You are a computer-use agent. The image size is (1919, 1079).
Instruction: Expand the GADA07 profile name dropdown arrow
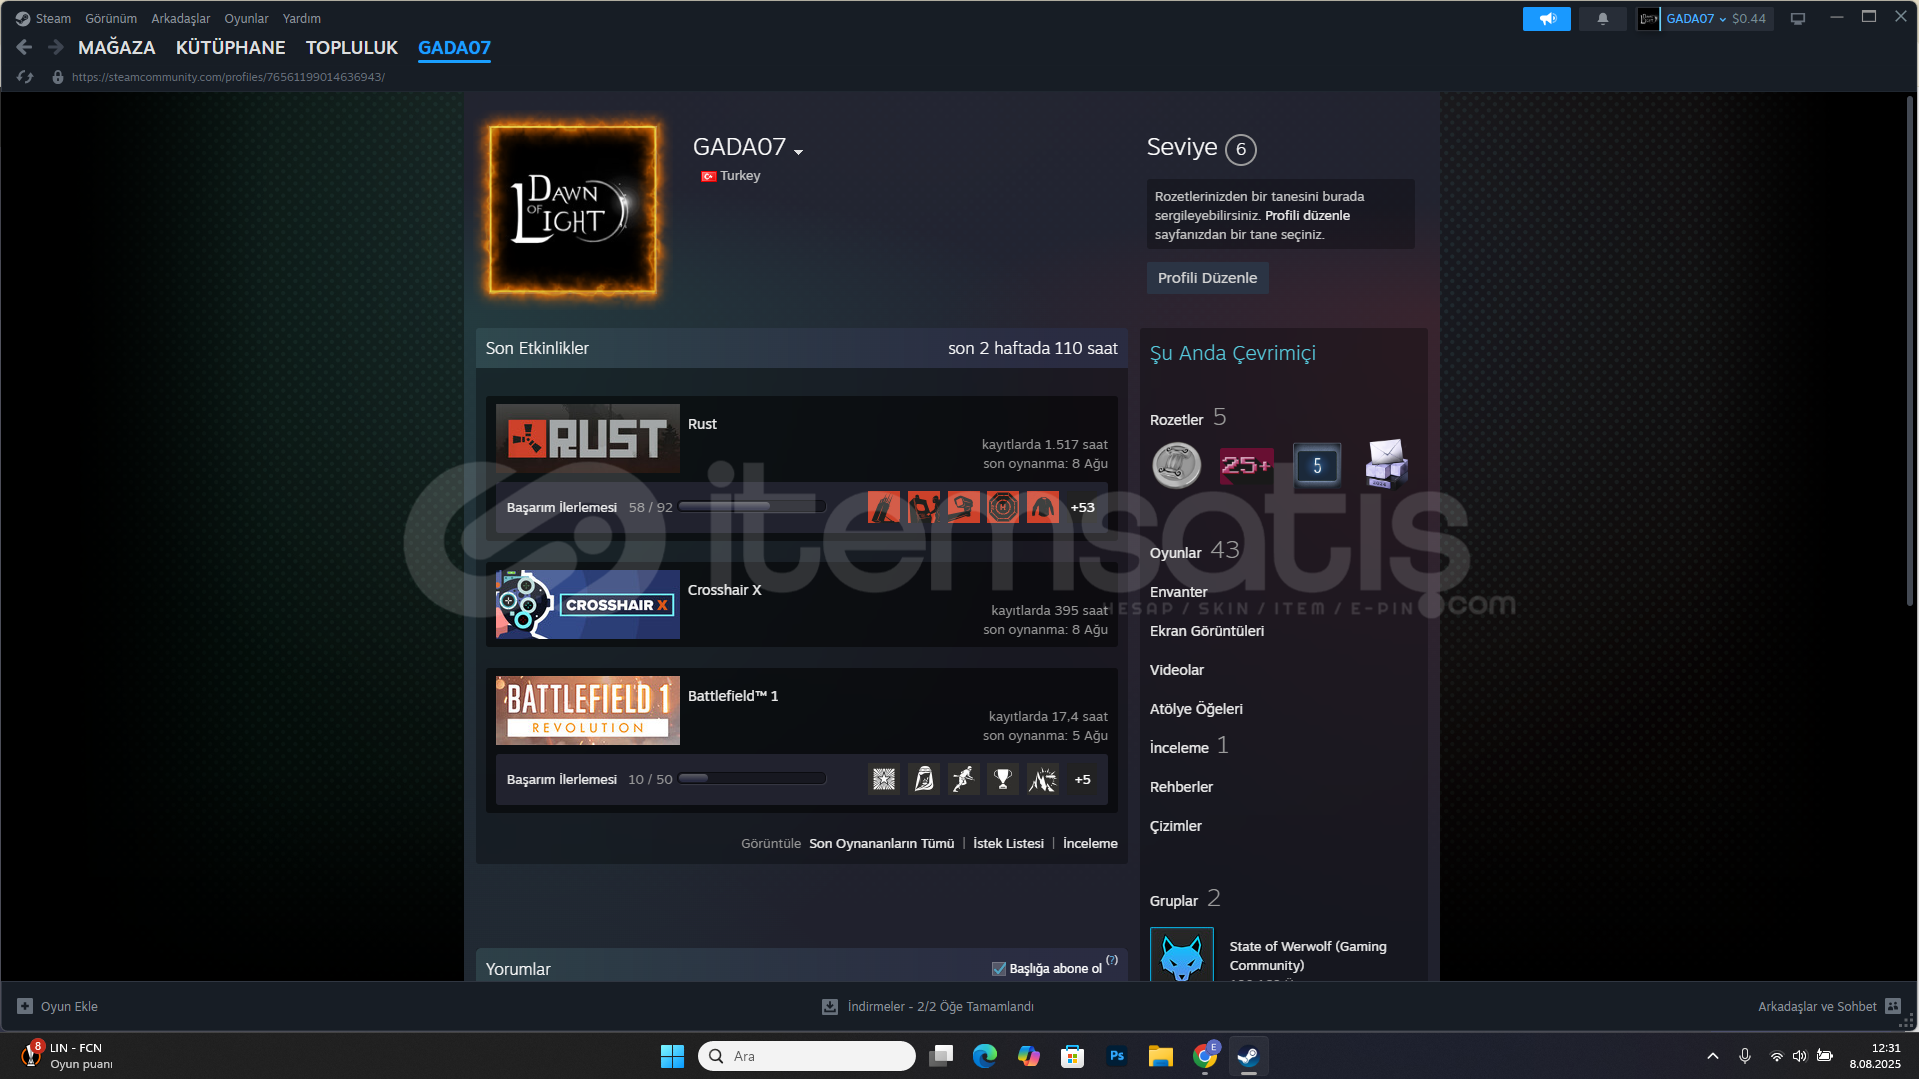799,152
